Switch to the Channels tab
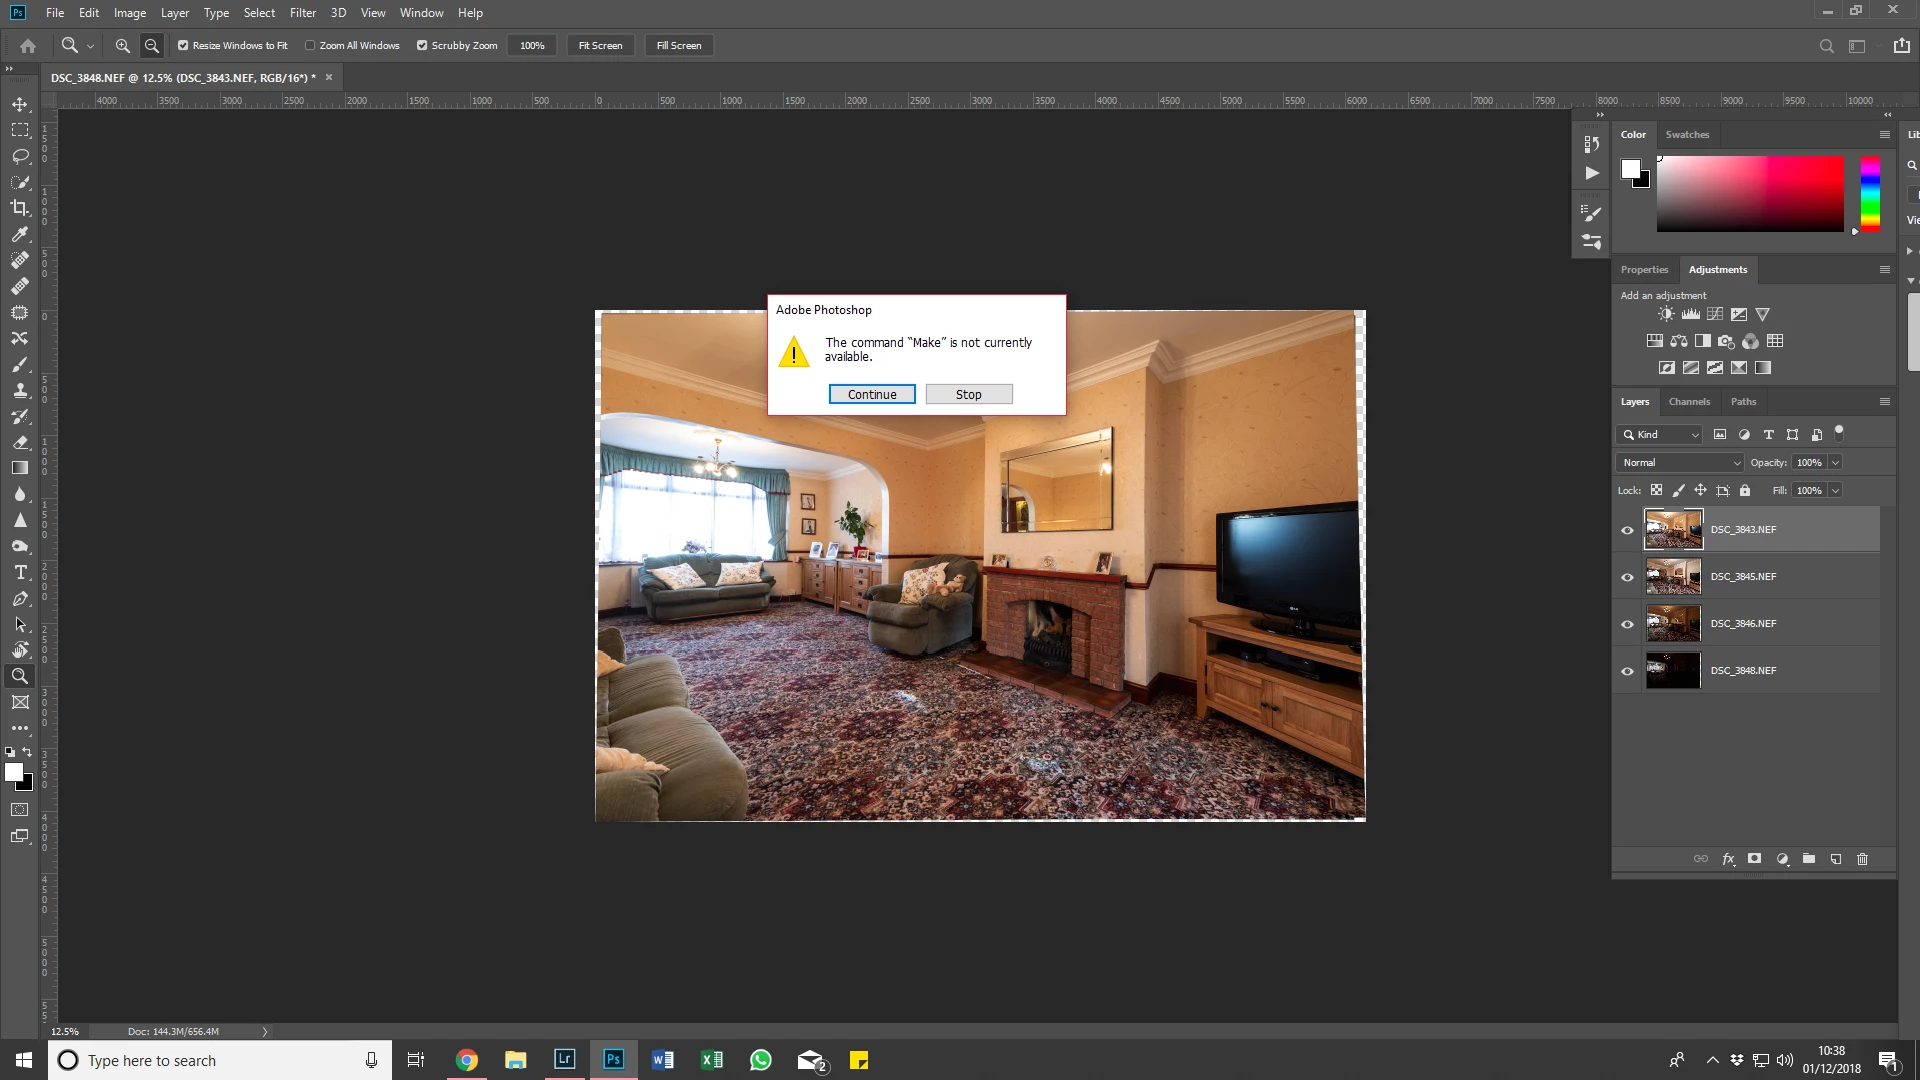The width and height of the screenshot is (1920, 1080). point(1689,402)
